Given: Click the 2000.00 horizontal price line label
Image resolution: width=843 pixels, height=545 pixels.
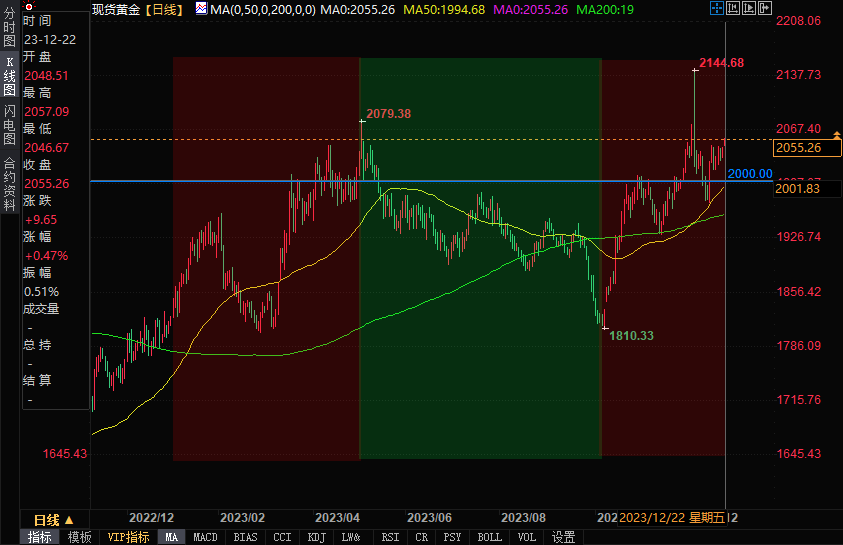Looking at the screenshot, I should [750, 174].
